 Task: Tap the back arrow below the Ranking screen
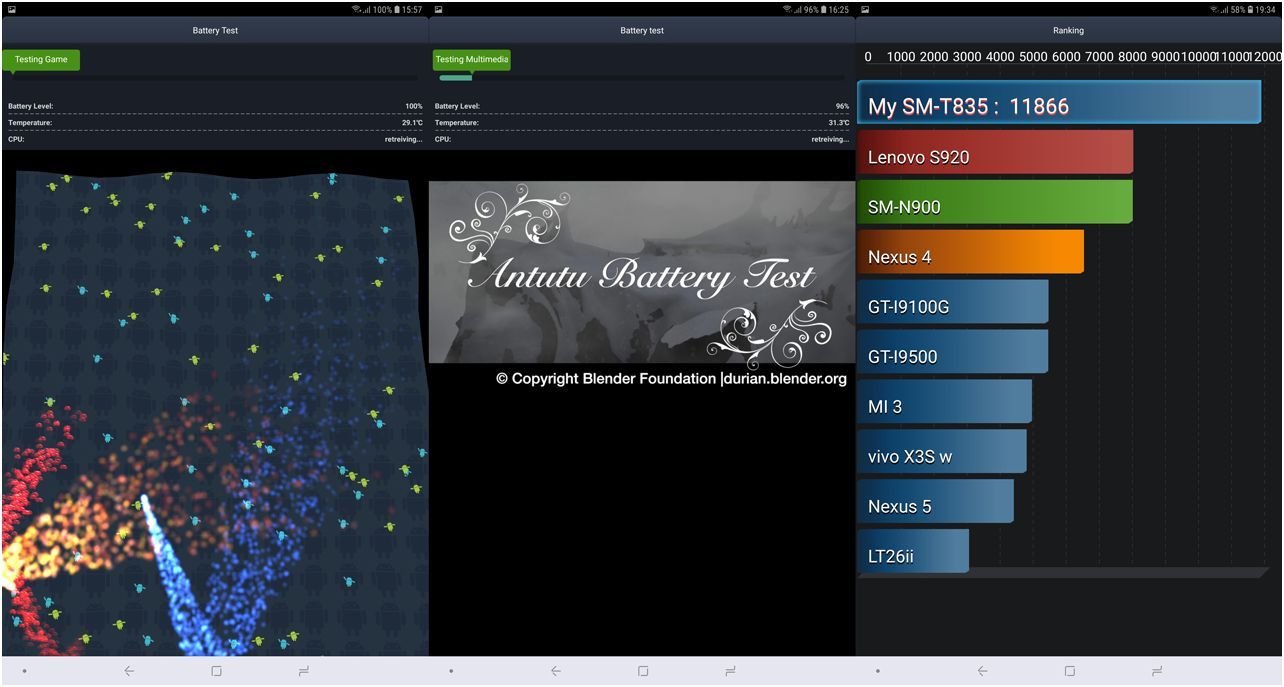click(x=983, y=671)
